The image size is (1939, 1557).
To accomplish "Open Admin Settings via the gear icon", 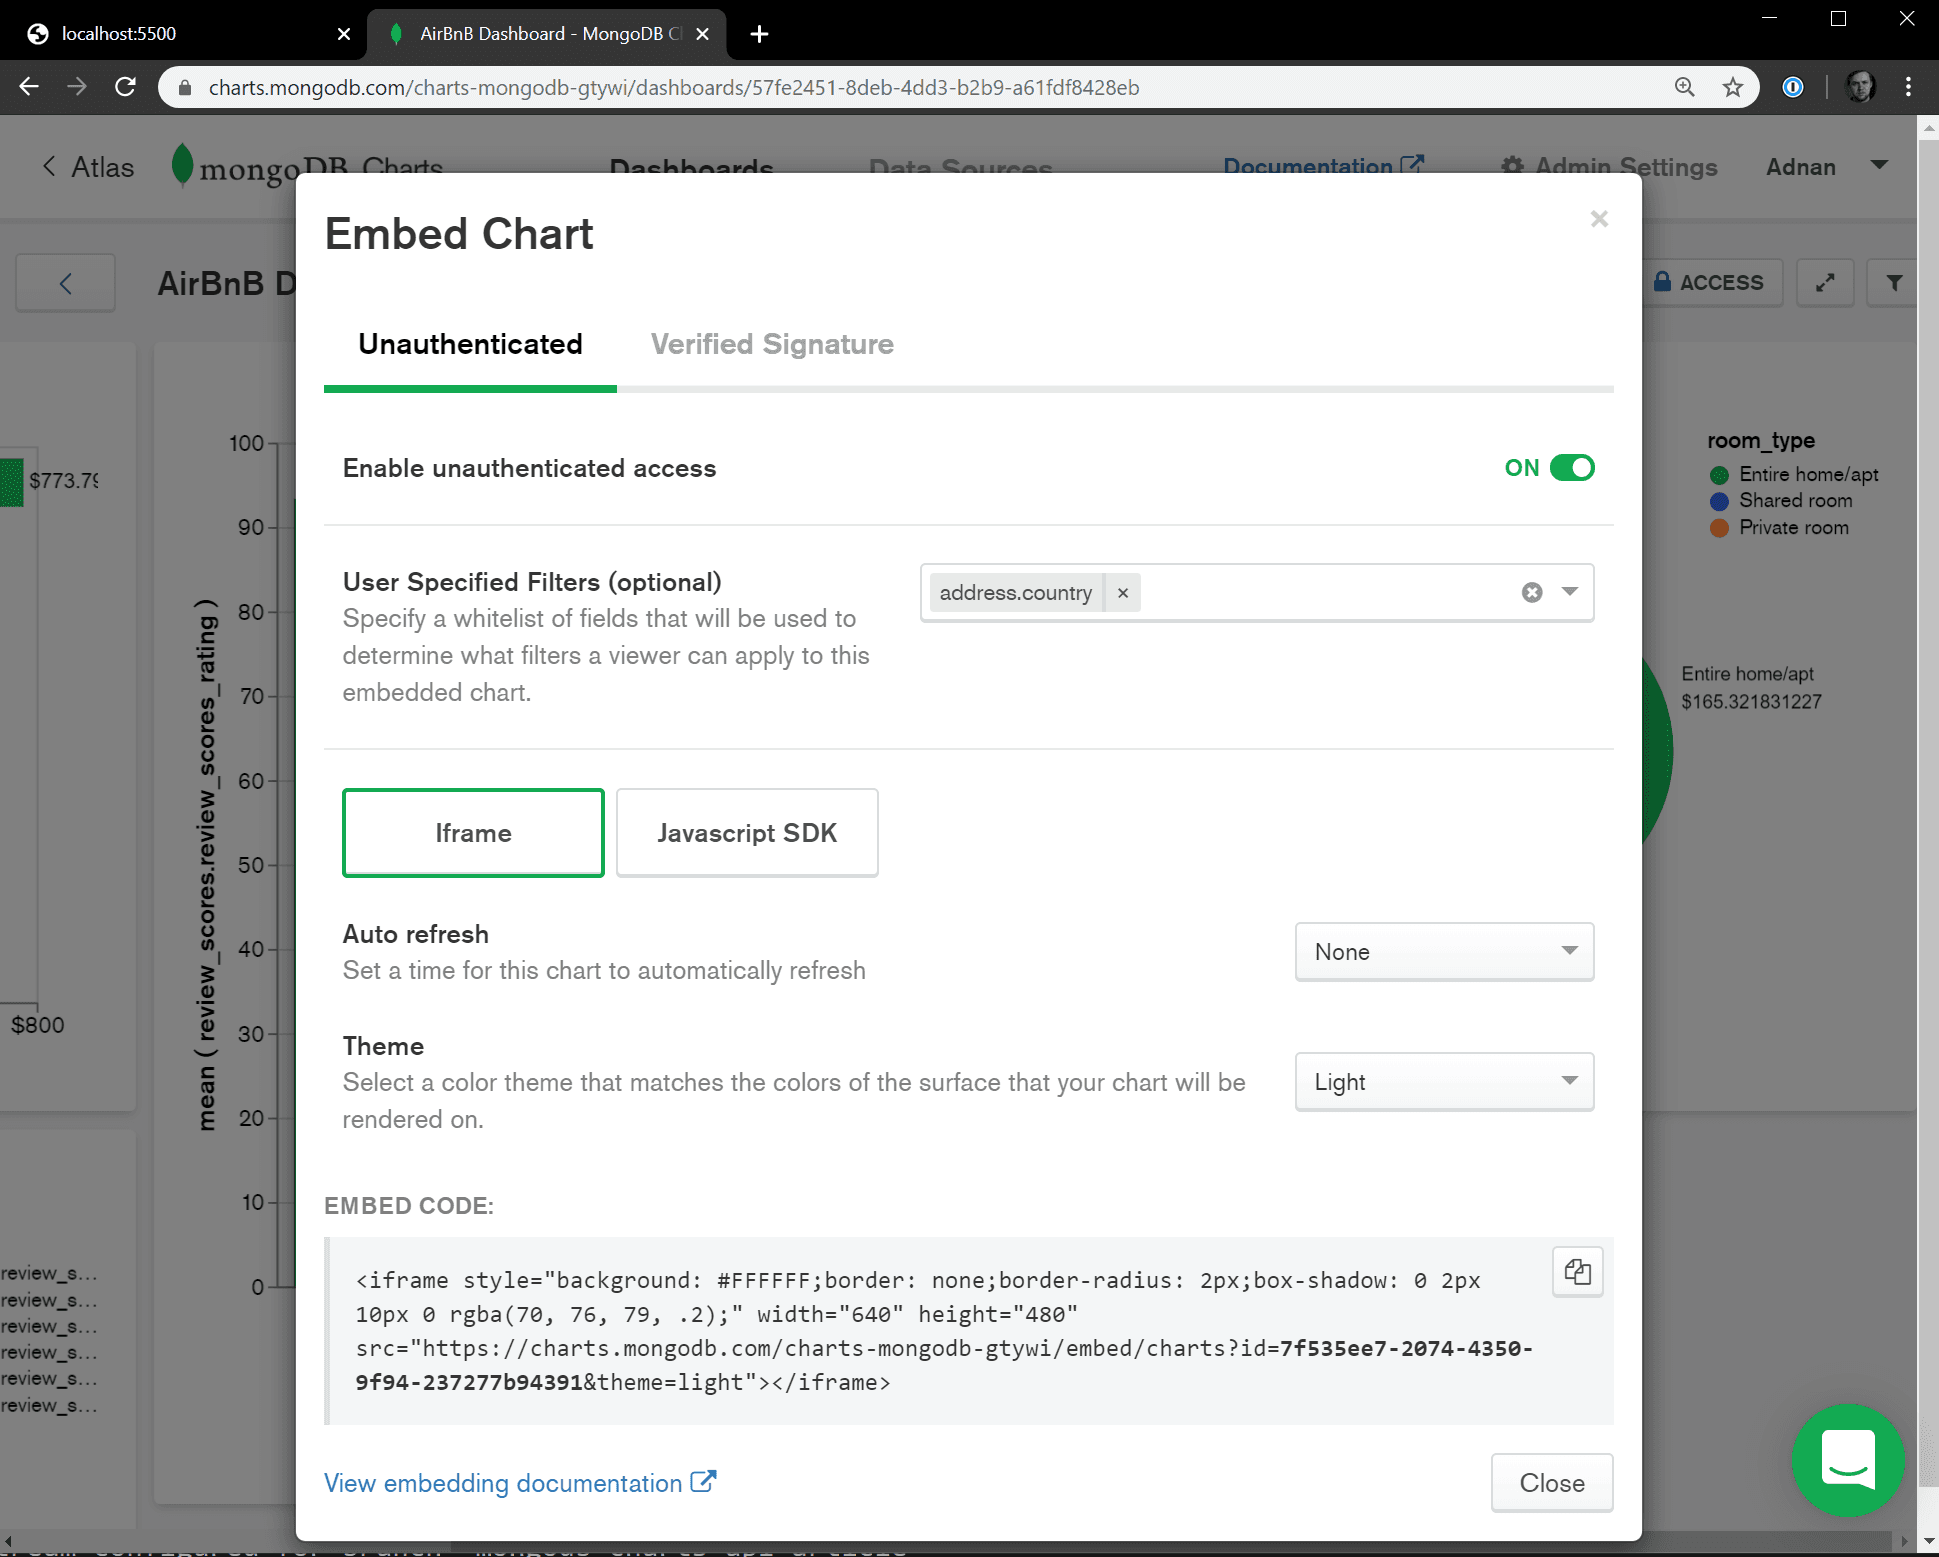I will tap(1512, 167).
